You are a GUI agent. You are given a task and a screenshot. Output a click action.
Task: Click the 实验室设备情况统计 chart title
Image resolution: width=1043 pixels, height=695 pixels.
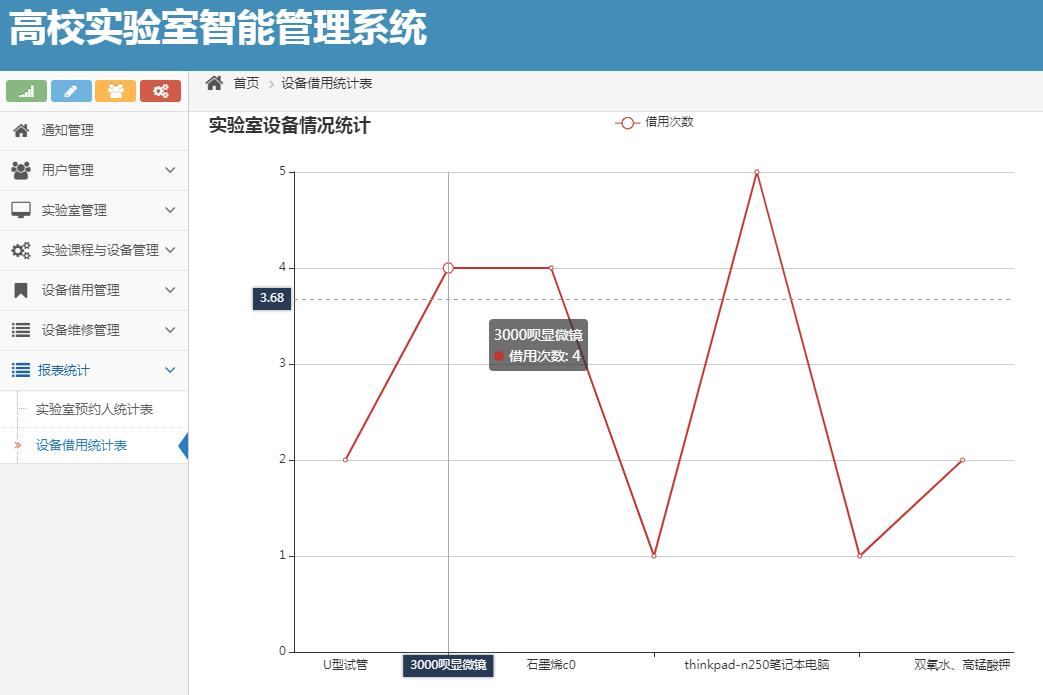[289, 125]
